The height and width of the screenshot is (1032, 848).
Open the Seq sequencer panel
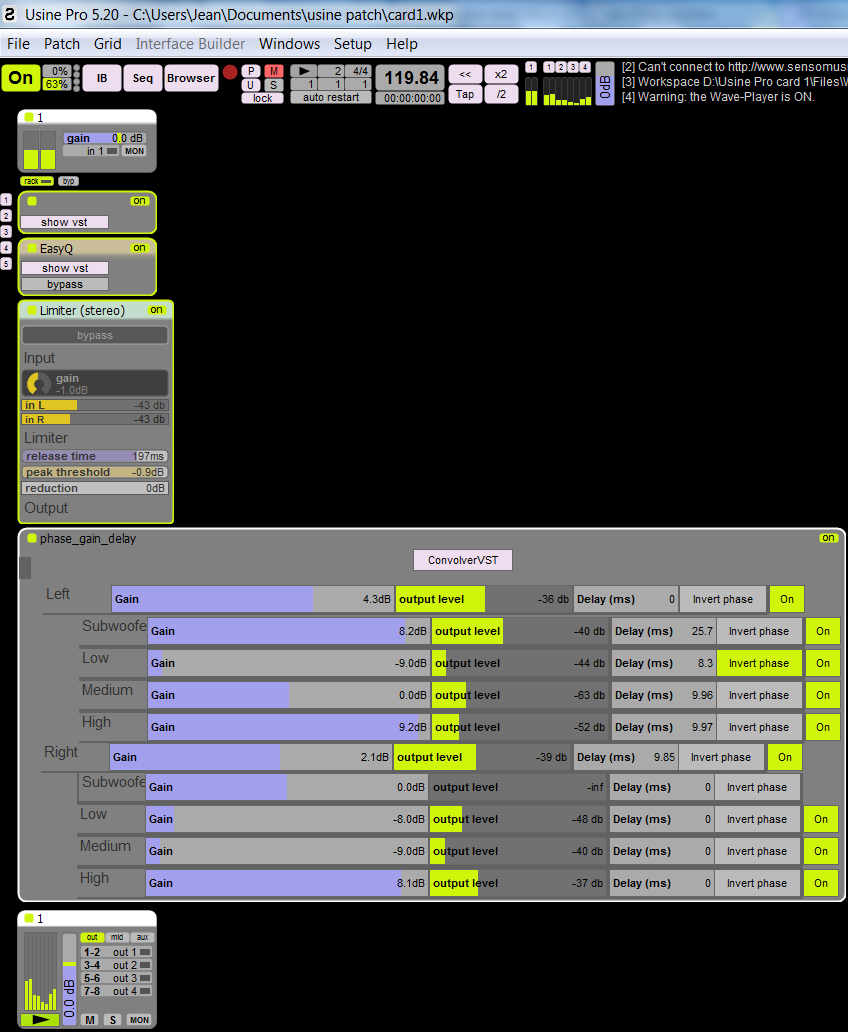click(x=143, y=78)
